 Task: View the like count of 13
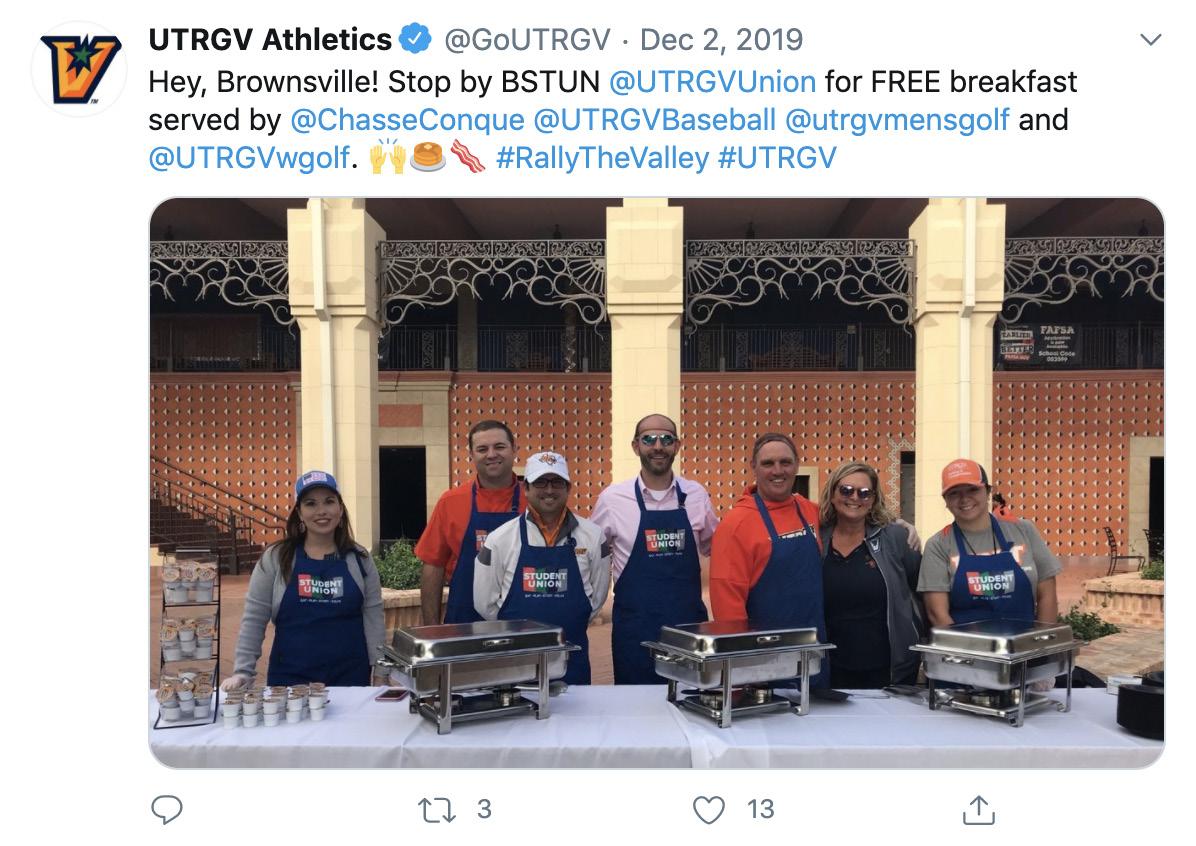click(x=760, y=809)
